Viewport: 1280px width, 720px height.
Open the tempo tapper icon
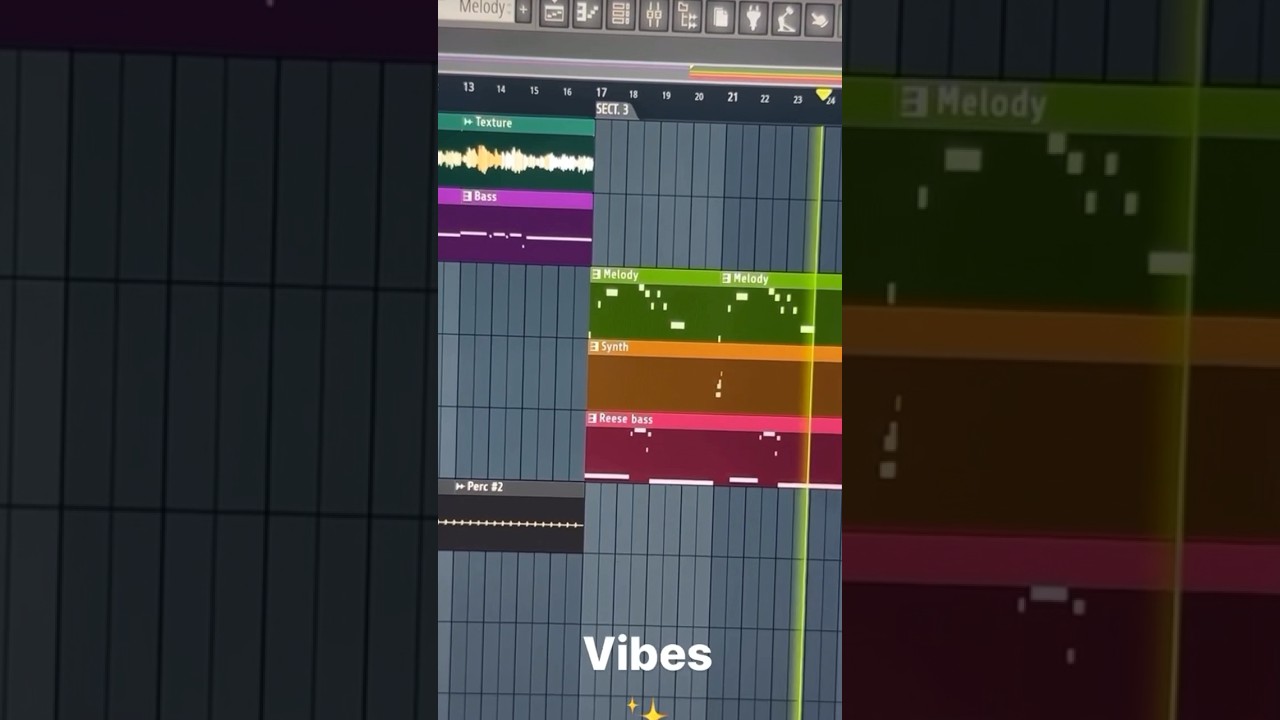[x=786, y=19]
